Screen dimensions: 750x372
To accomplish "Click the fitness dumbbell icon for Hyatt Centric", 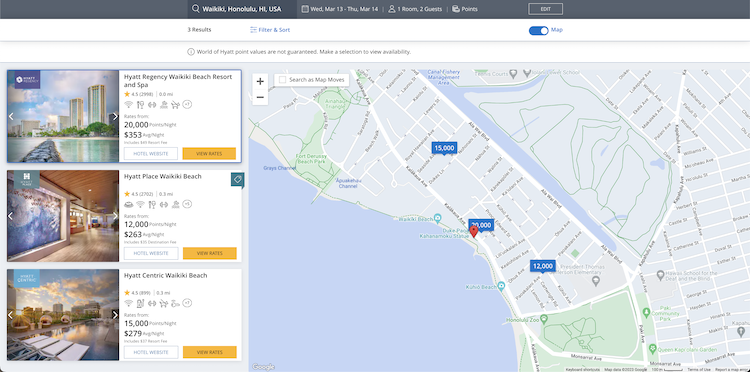I will coord(152,303).
